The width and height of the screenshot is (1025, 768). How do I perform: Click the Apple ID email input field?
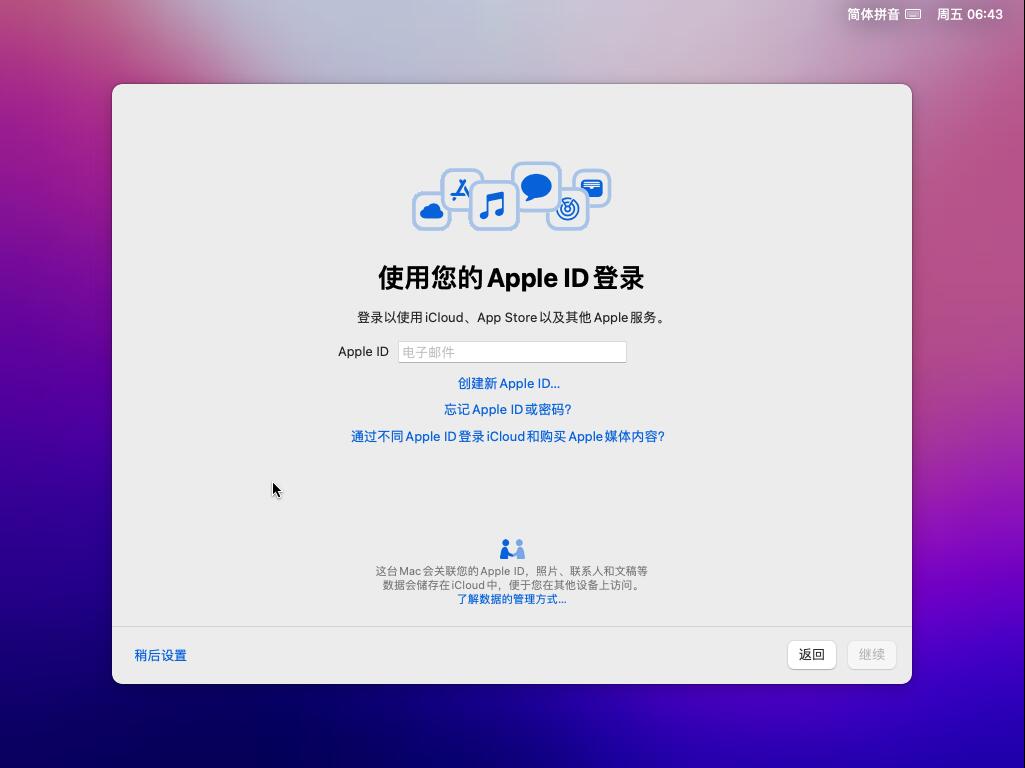pyautogui.click(x=512, y=351)
